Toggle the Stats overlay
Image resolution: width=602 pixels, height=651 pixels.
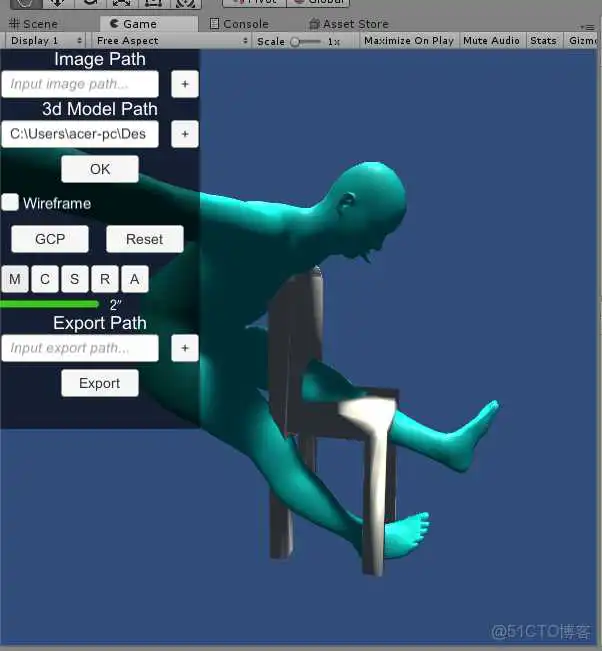[543, 41]
